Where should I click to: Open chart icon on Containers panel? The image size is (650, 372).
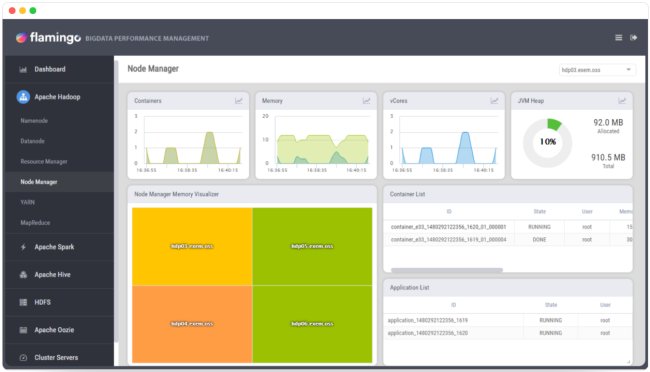coord(239,101)
